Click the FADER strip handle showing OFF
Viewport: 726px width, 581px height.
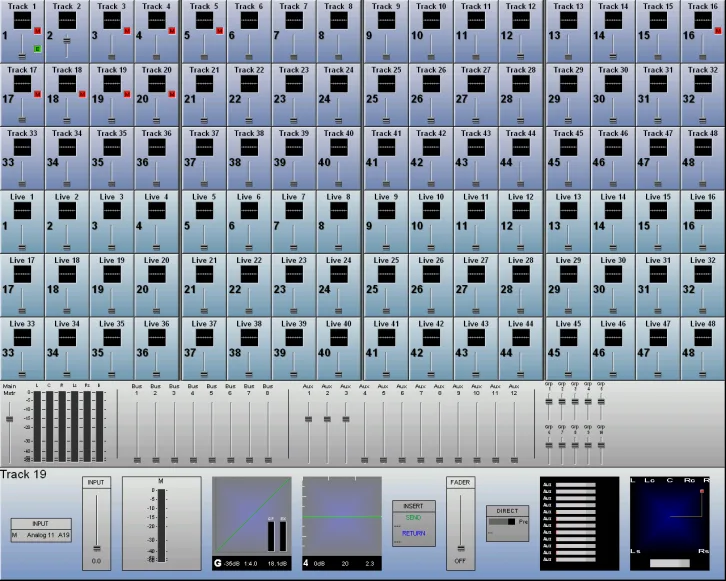point(461,549)
